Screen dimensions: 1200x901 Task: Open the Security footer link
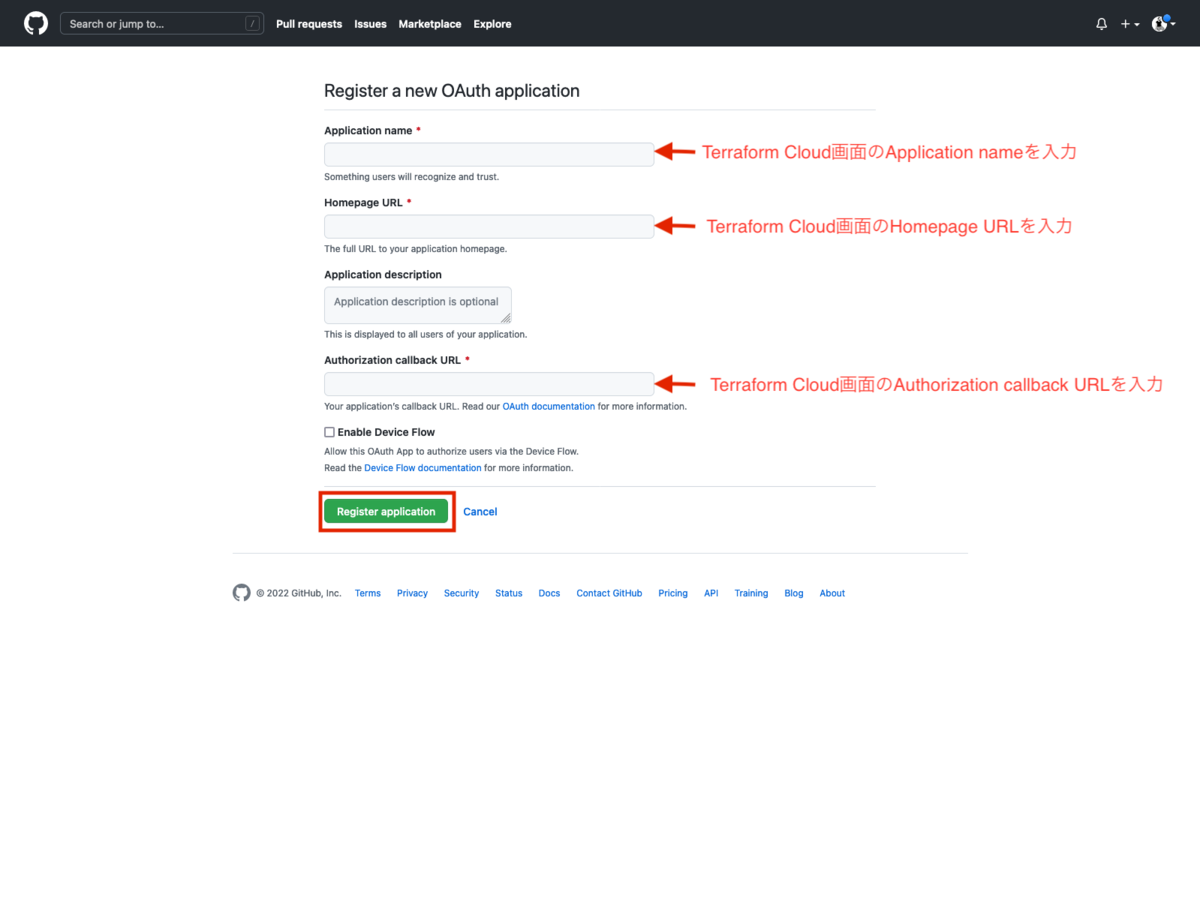pos(461,593)
